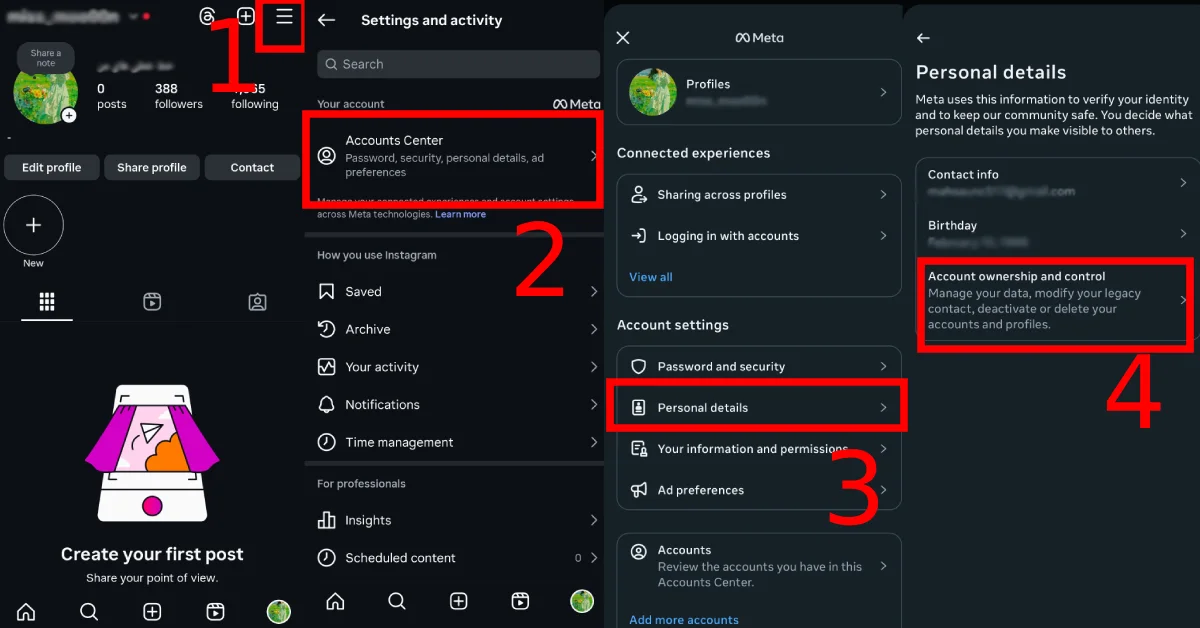
Task: Open Personal details in Account settings
Action: pyautogui.click(x=759, y=407)
